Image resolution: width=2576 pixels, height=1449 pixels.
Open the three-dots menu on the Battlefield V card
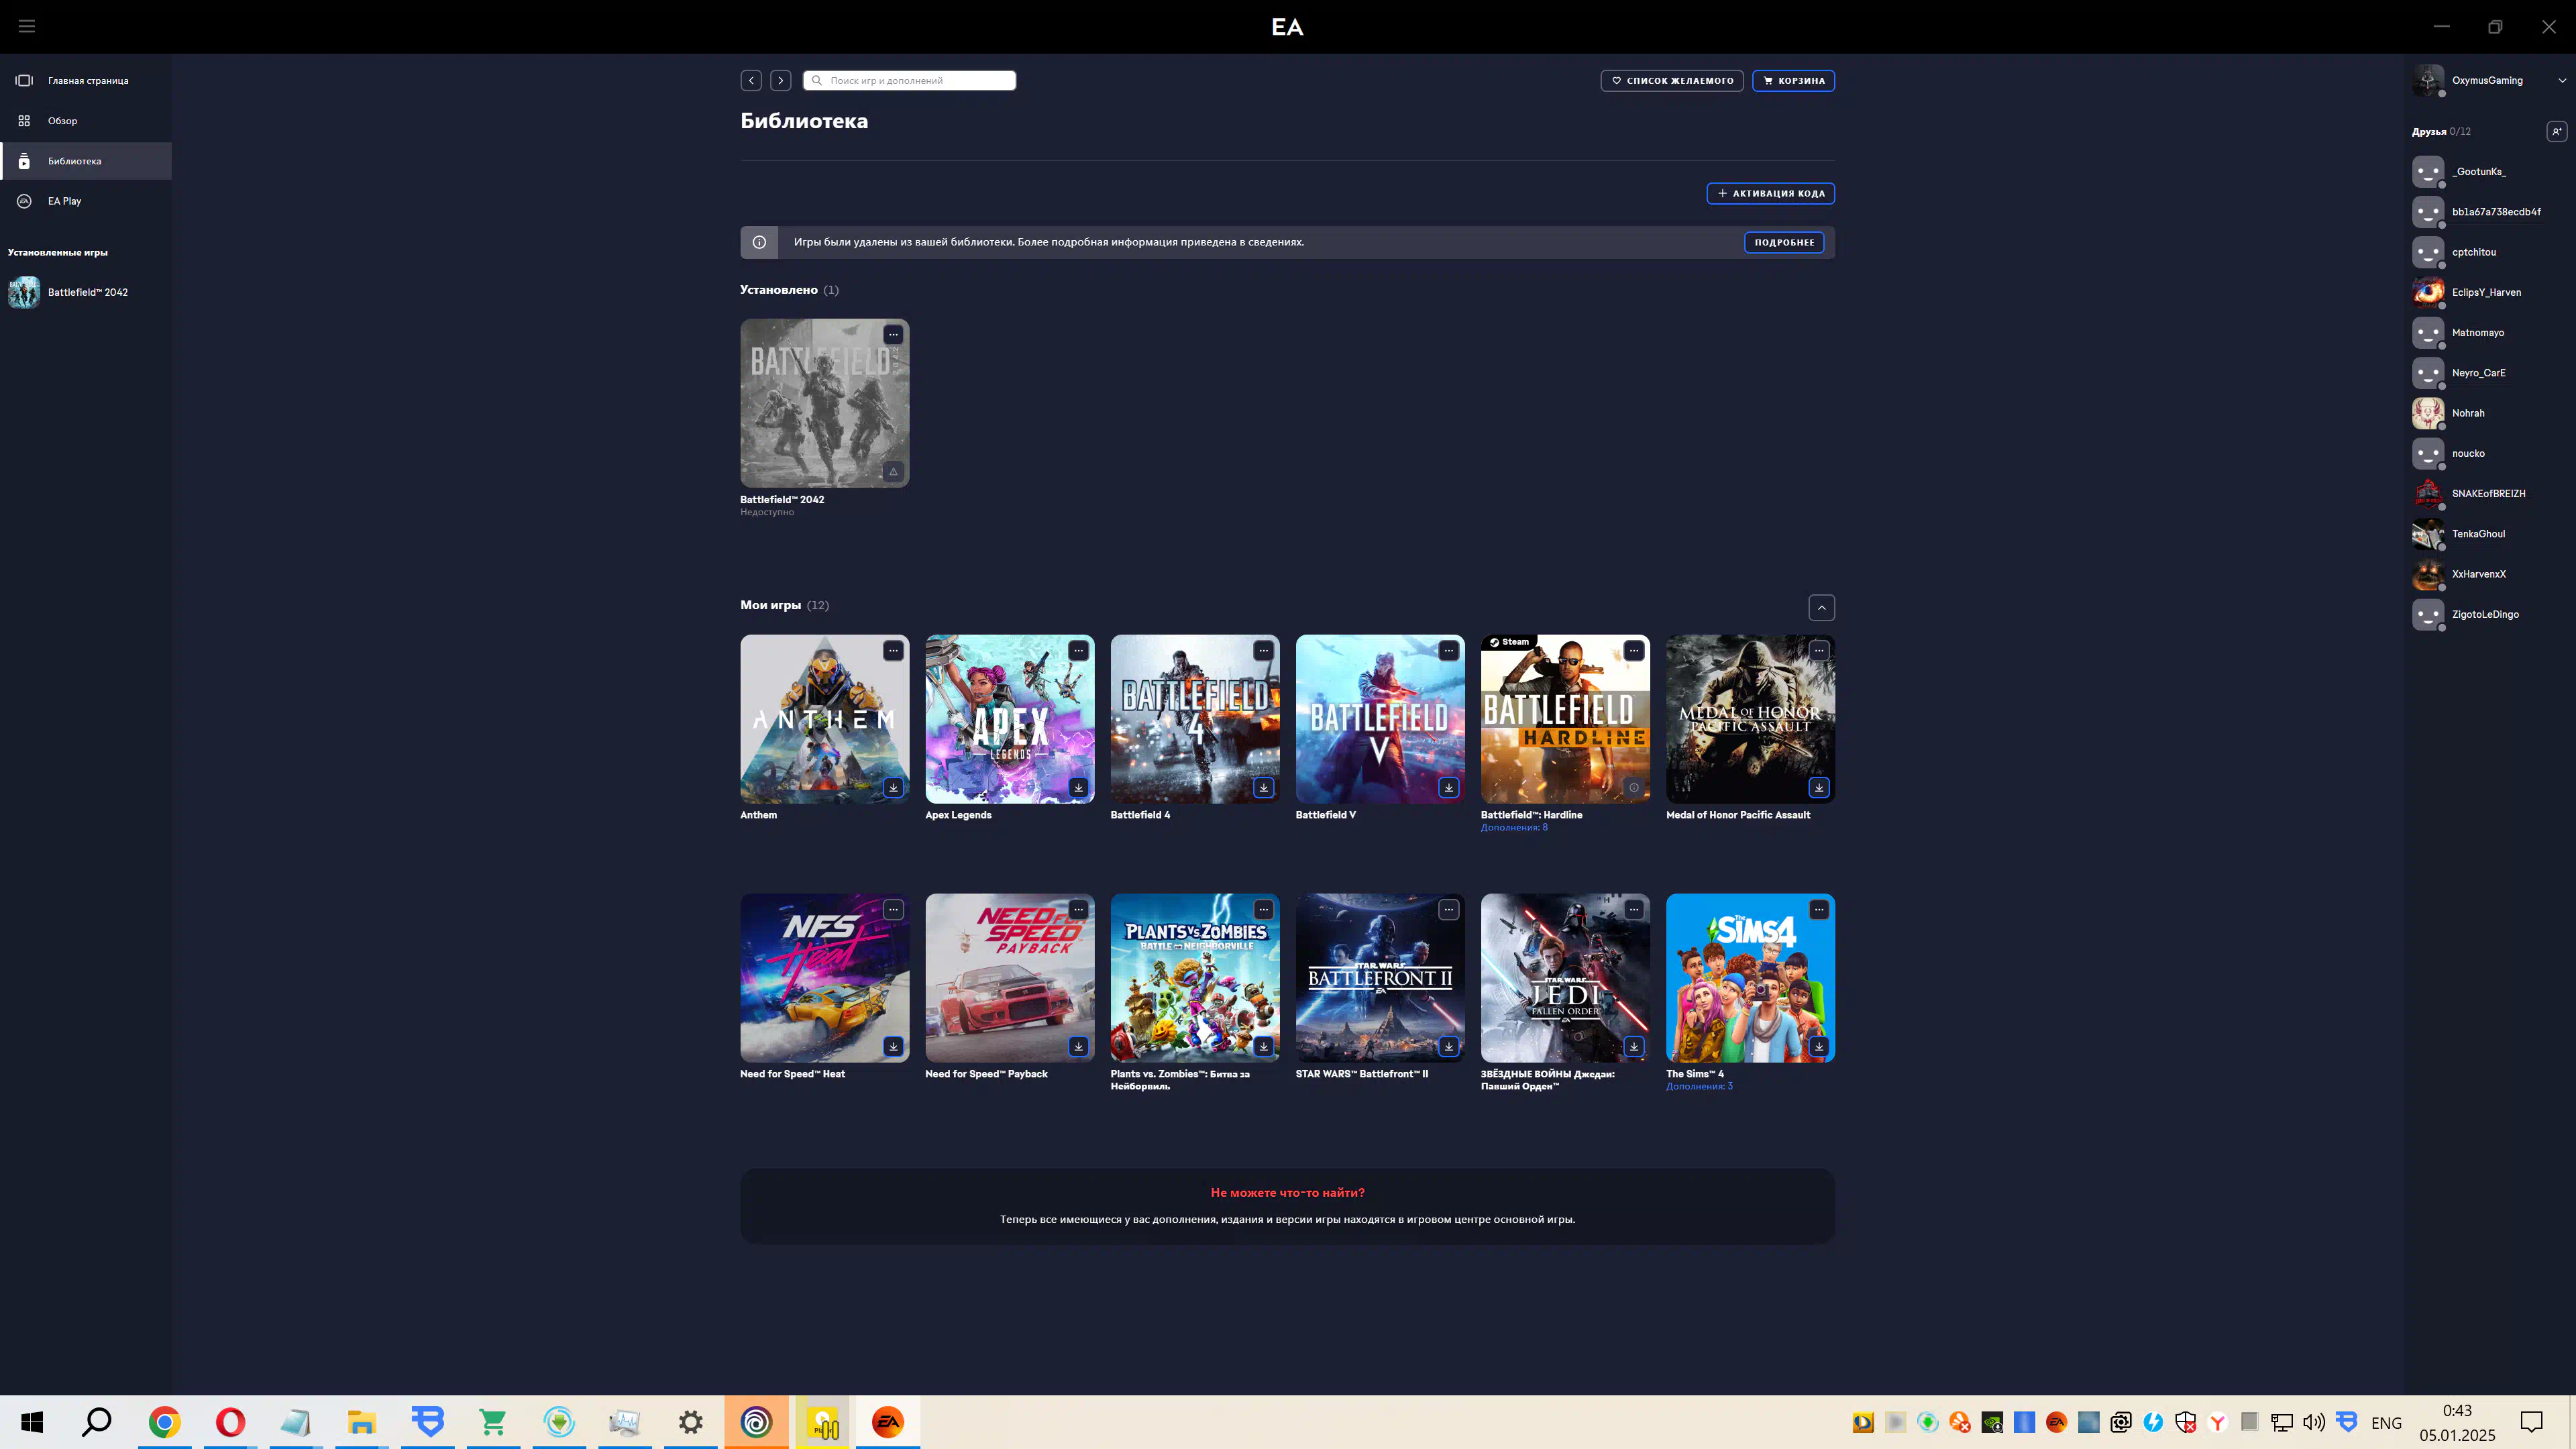pyautogui.click(x=1449, y=651)
